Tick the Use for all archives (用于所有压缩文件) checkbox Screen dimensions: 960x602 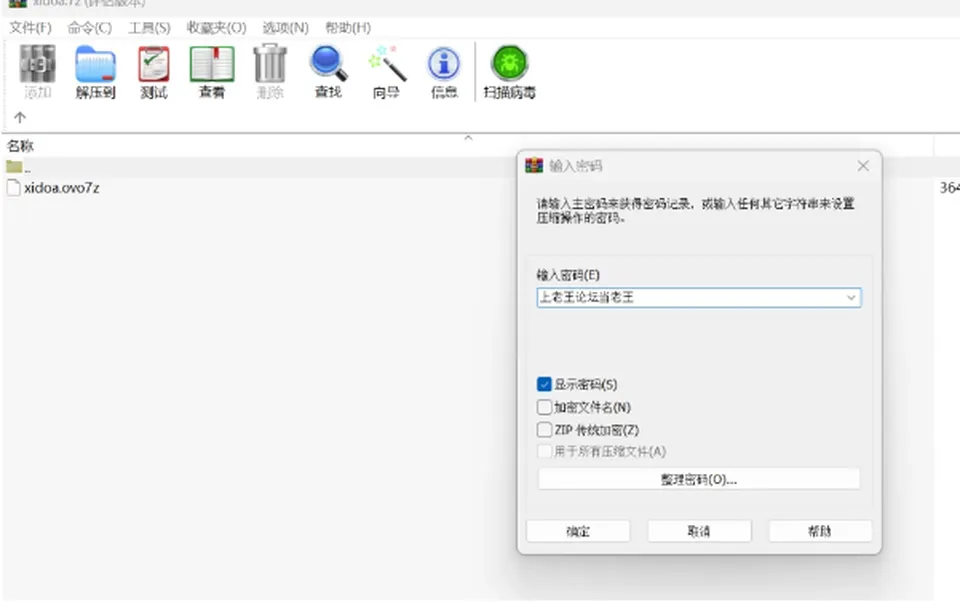tap(544, 452)
